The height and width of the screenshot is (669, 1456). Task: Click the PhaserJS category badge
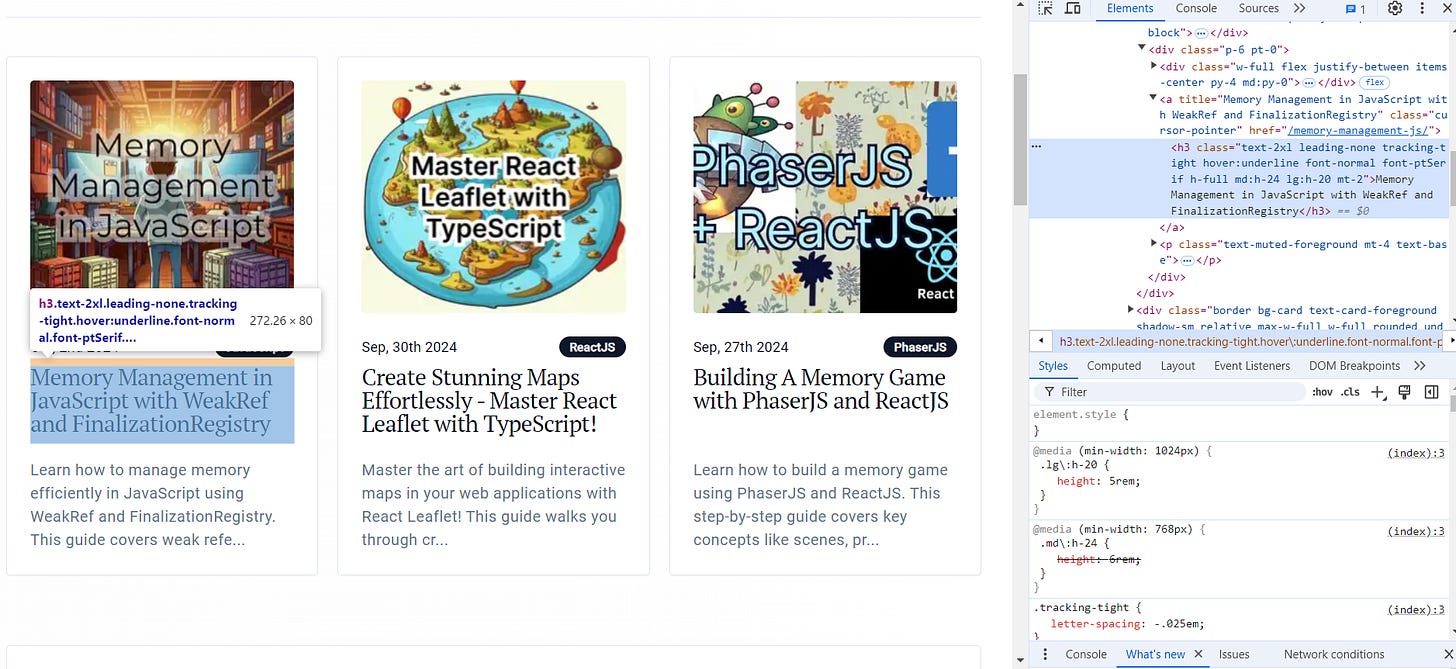click(920, 347)
